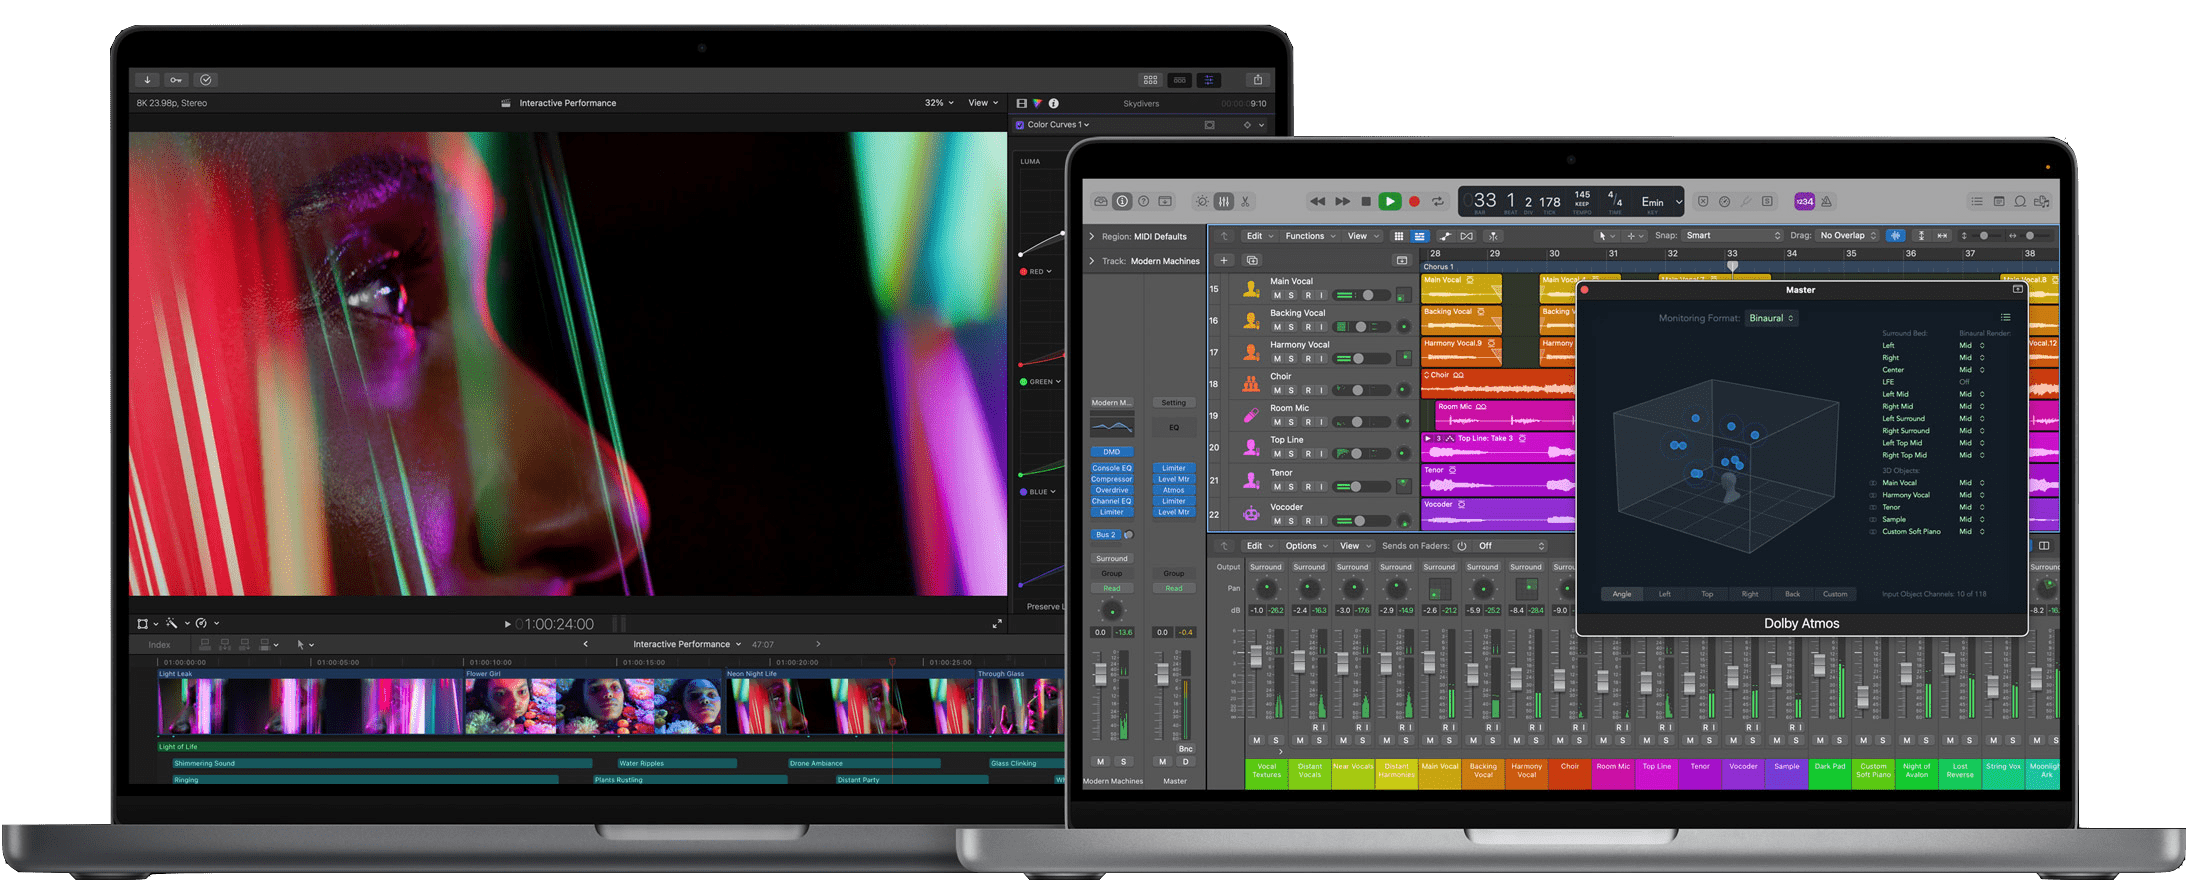
Task: Enable input monitoring on Choir track
Action: coord(1321,390)
